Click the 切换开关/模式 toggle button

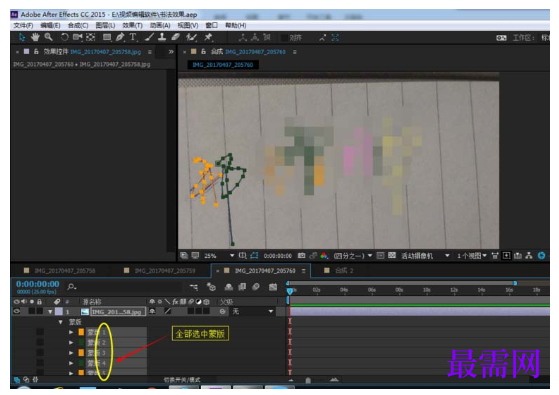click(182, 380)
